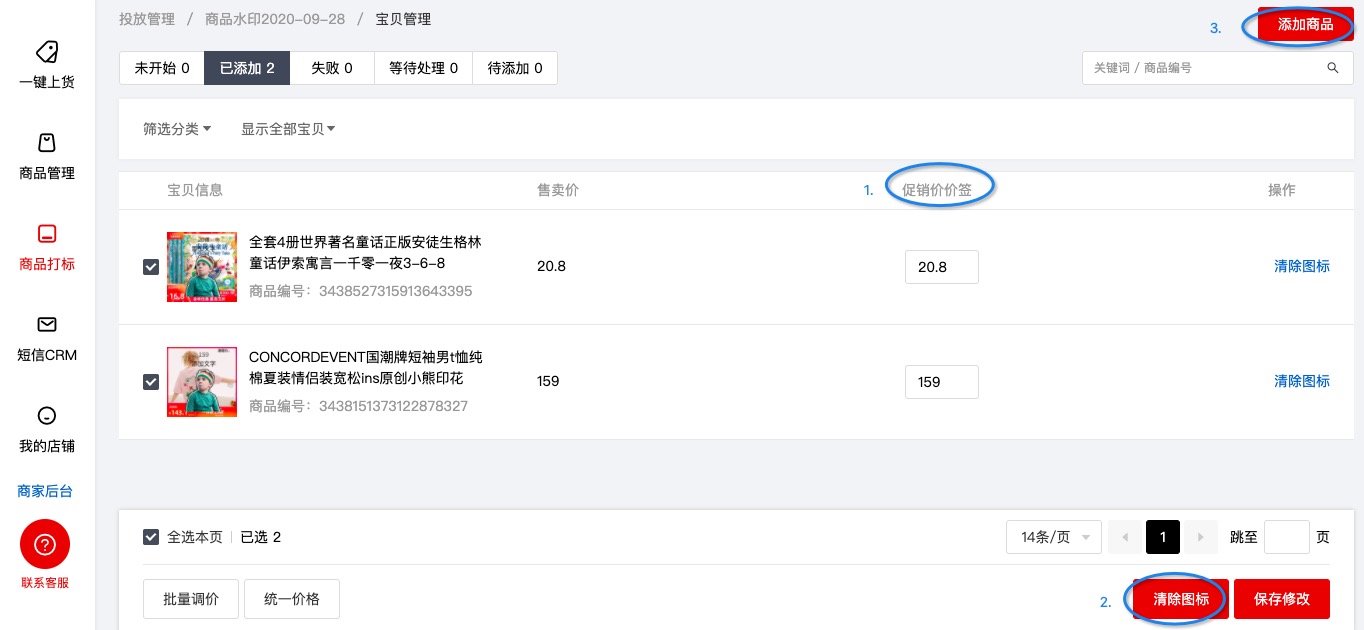Open 商品管理 shopping bag icon
The width and height of the screenshot is (1364, 630).
pos(46,143)
